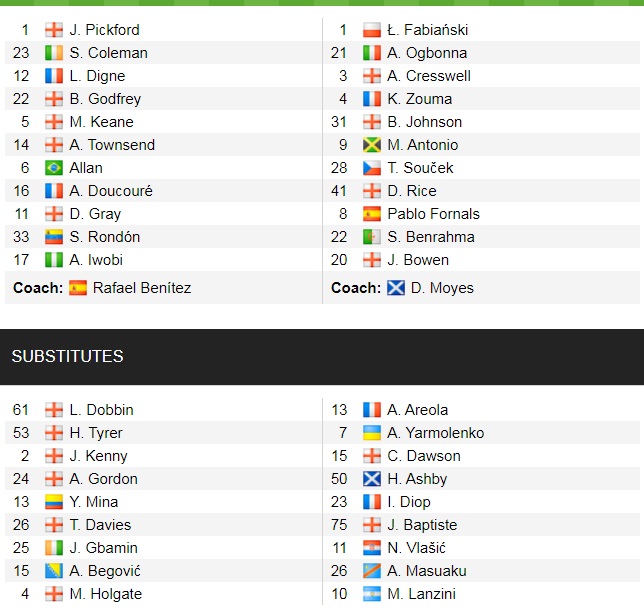Click the Spain flag beside Rafael Benítez
The height and width of the screenshot is (614, 644).
pos(78,288)
